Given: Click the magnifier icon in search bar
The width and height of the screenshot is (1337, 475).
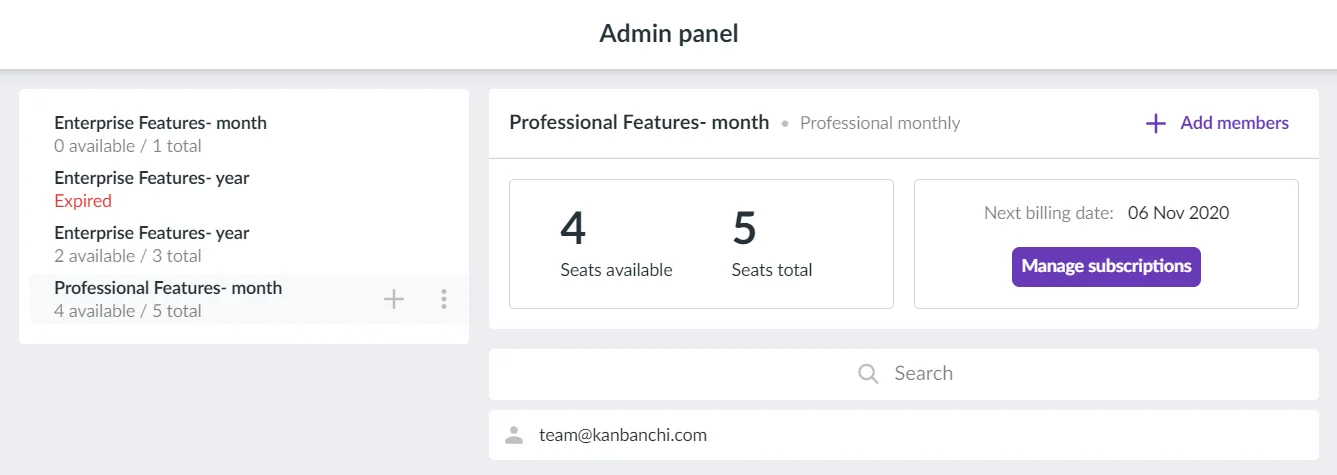Looking at the screenshot, I should click(x=869, y=374).
